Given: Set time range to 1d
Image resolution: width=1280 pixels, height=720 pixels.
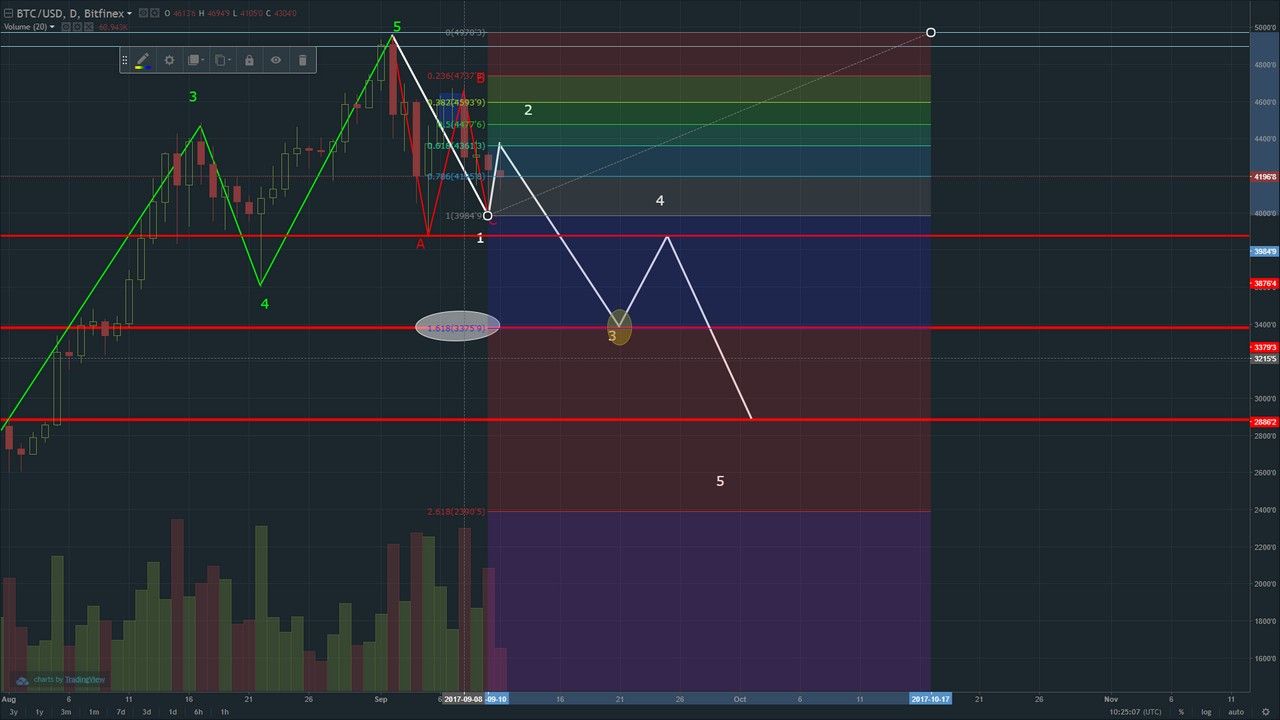Looking at the screenshot, I should click(x=173, y=712).
